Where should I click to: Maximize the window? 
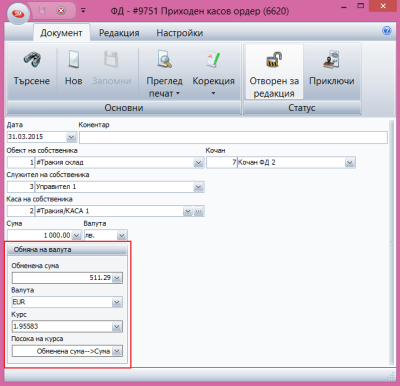click(361, 6)
